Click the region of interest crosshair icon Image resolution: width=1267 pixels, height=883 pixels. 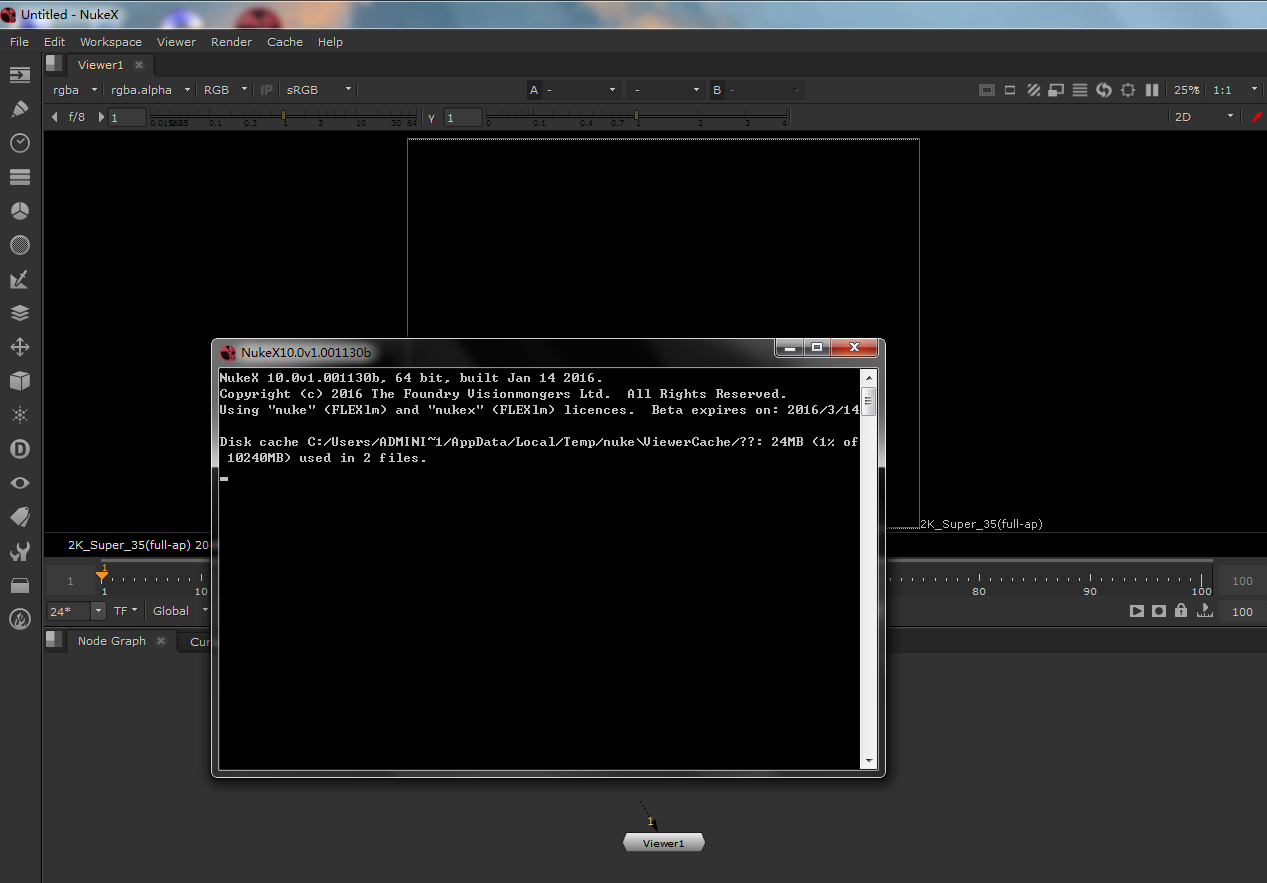1128,90
